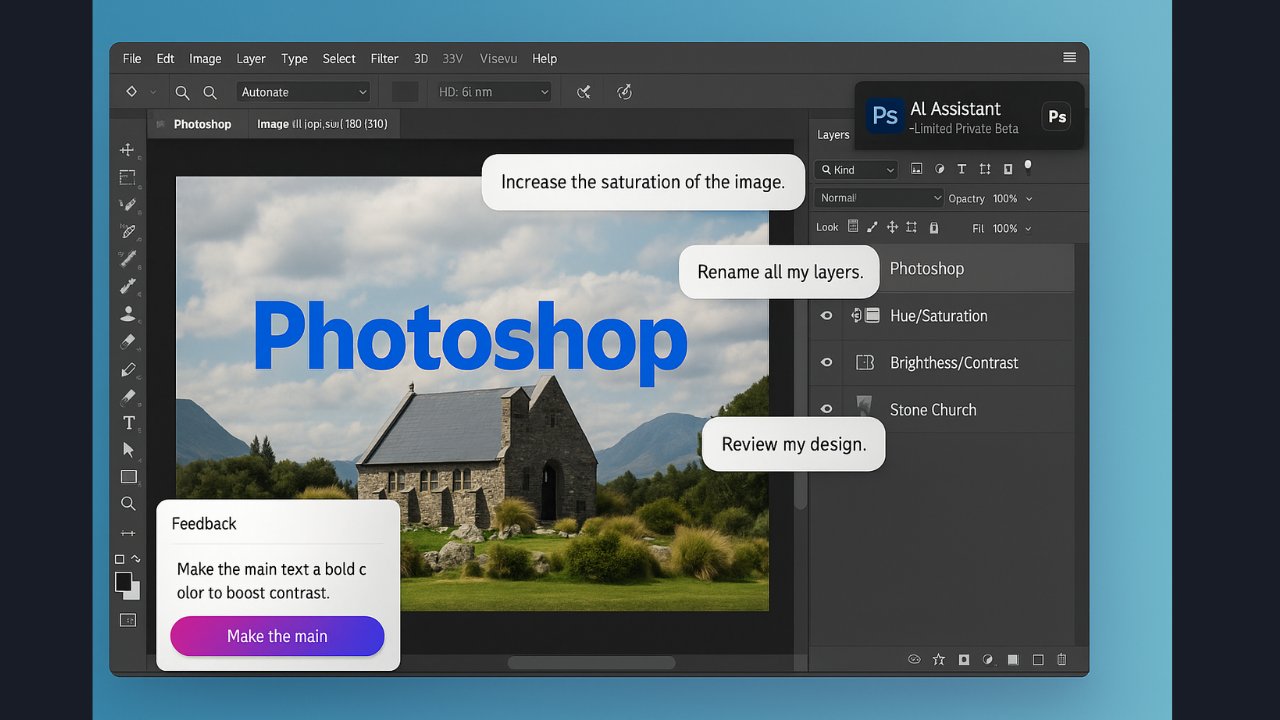Hide the Stone Church layer
1280x720 pixels.
click(x=827, y=410)
